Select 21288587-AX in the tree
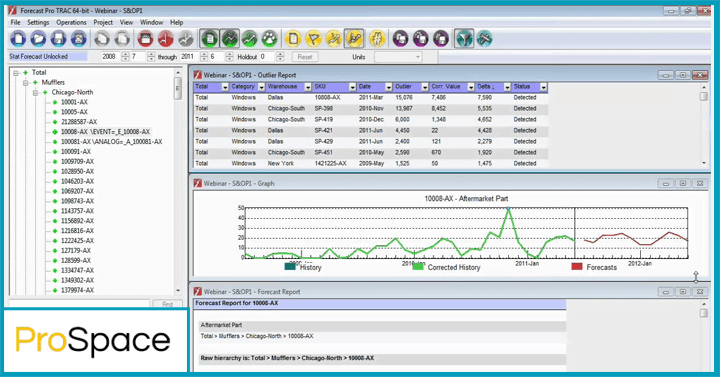 79,122
